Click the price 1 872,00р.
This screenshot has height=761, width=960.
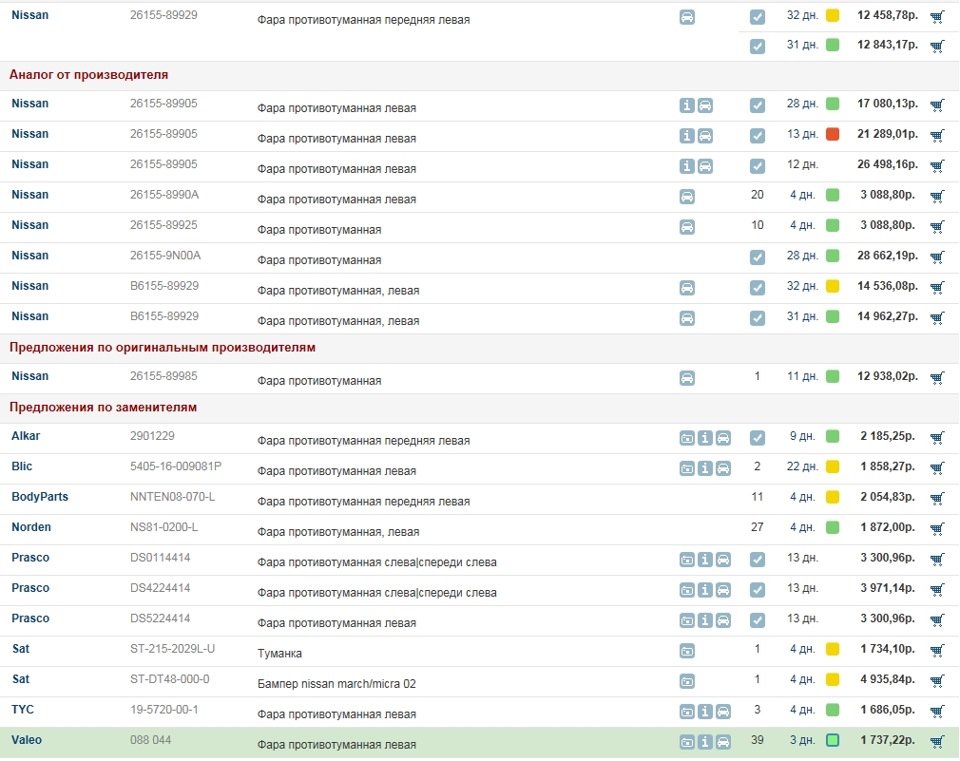point(888,527)
